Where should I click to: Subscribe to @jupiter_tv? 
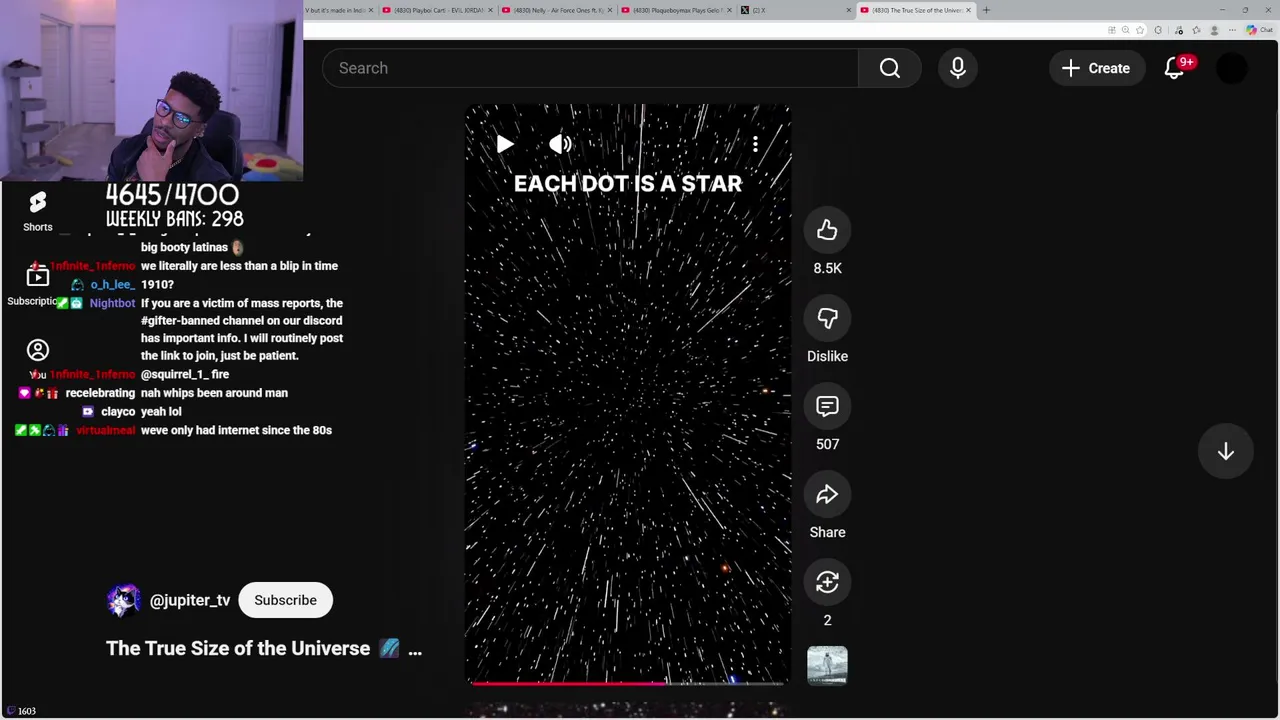(x=285, y=600)
